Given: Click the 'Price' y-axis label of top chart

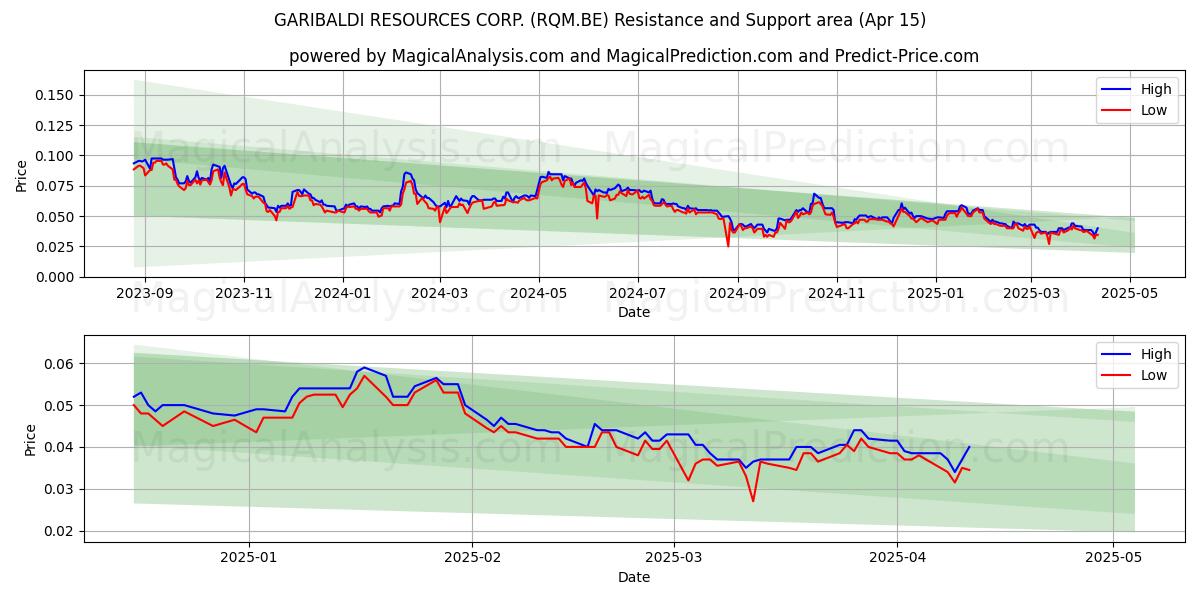Looking at the screenshot, I should (22, 174).
